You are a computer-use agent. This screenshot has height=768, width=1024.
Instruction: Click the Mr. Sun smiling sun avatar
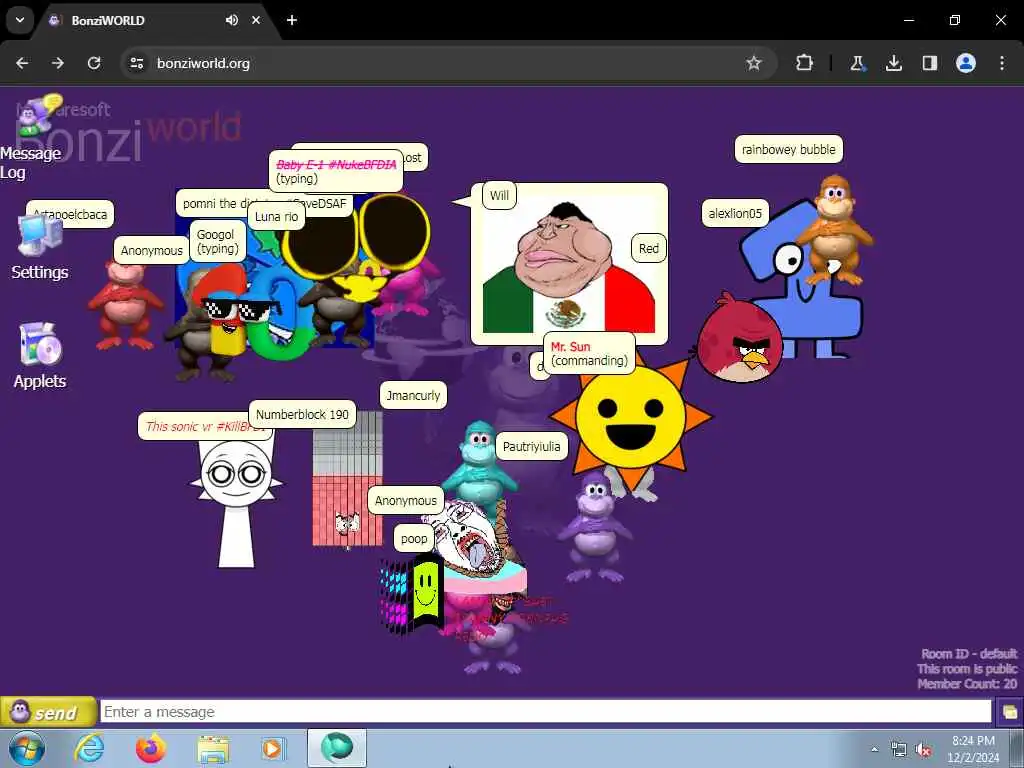[x=631, y=418]
